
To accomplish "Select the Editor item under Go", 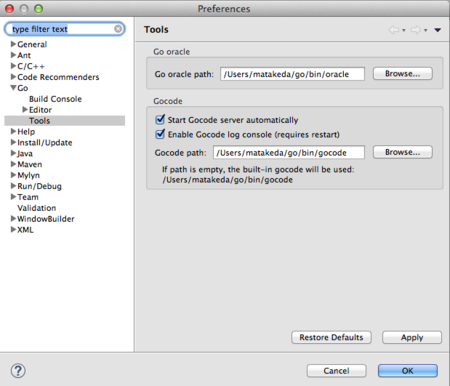I will [40, 110].
